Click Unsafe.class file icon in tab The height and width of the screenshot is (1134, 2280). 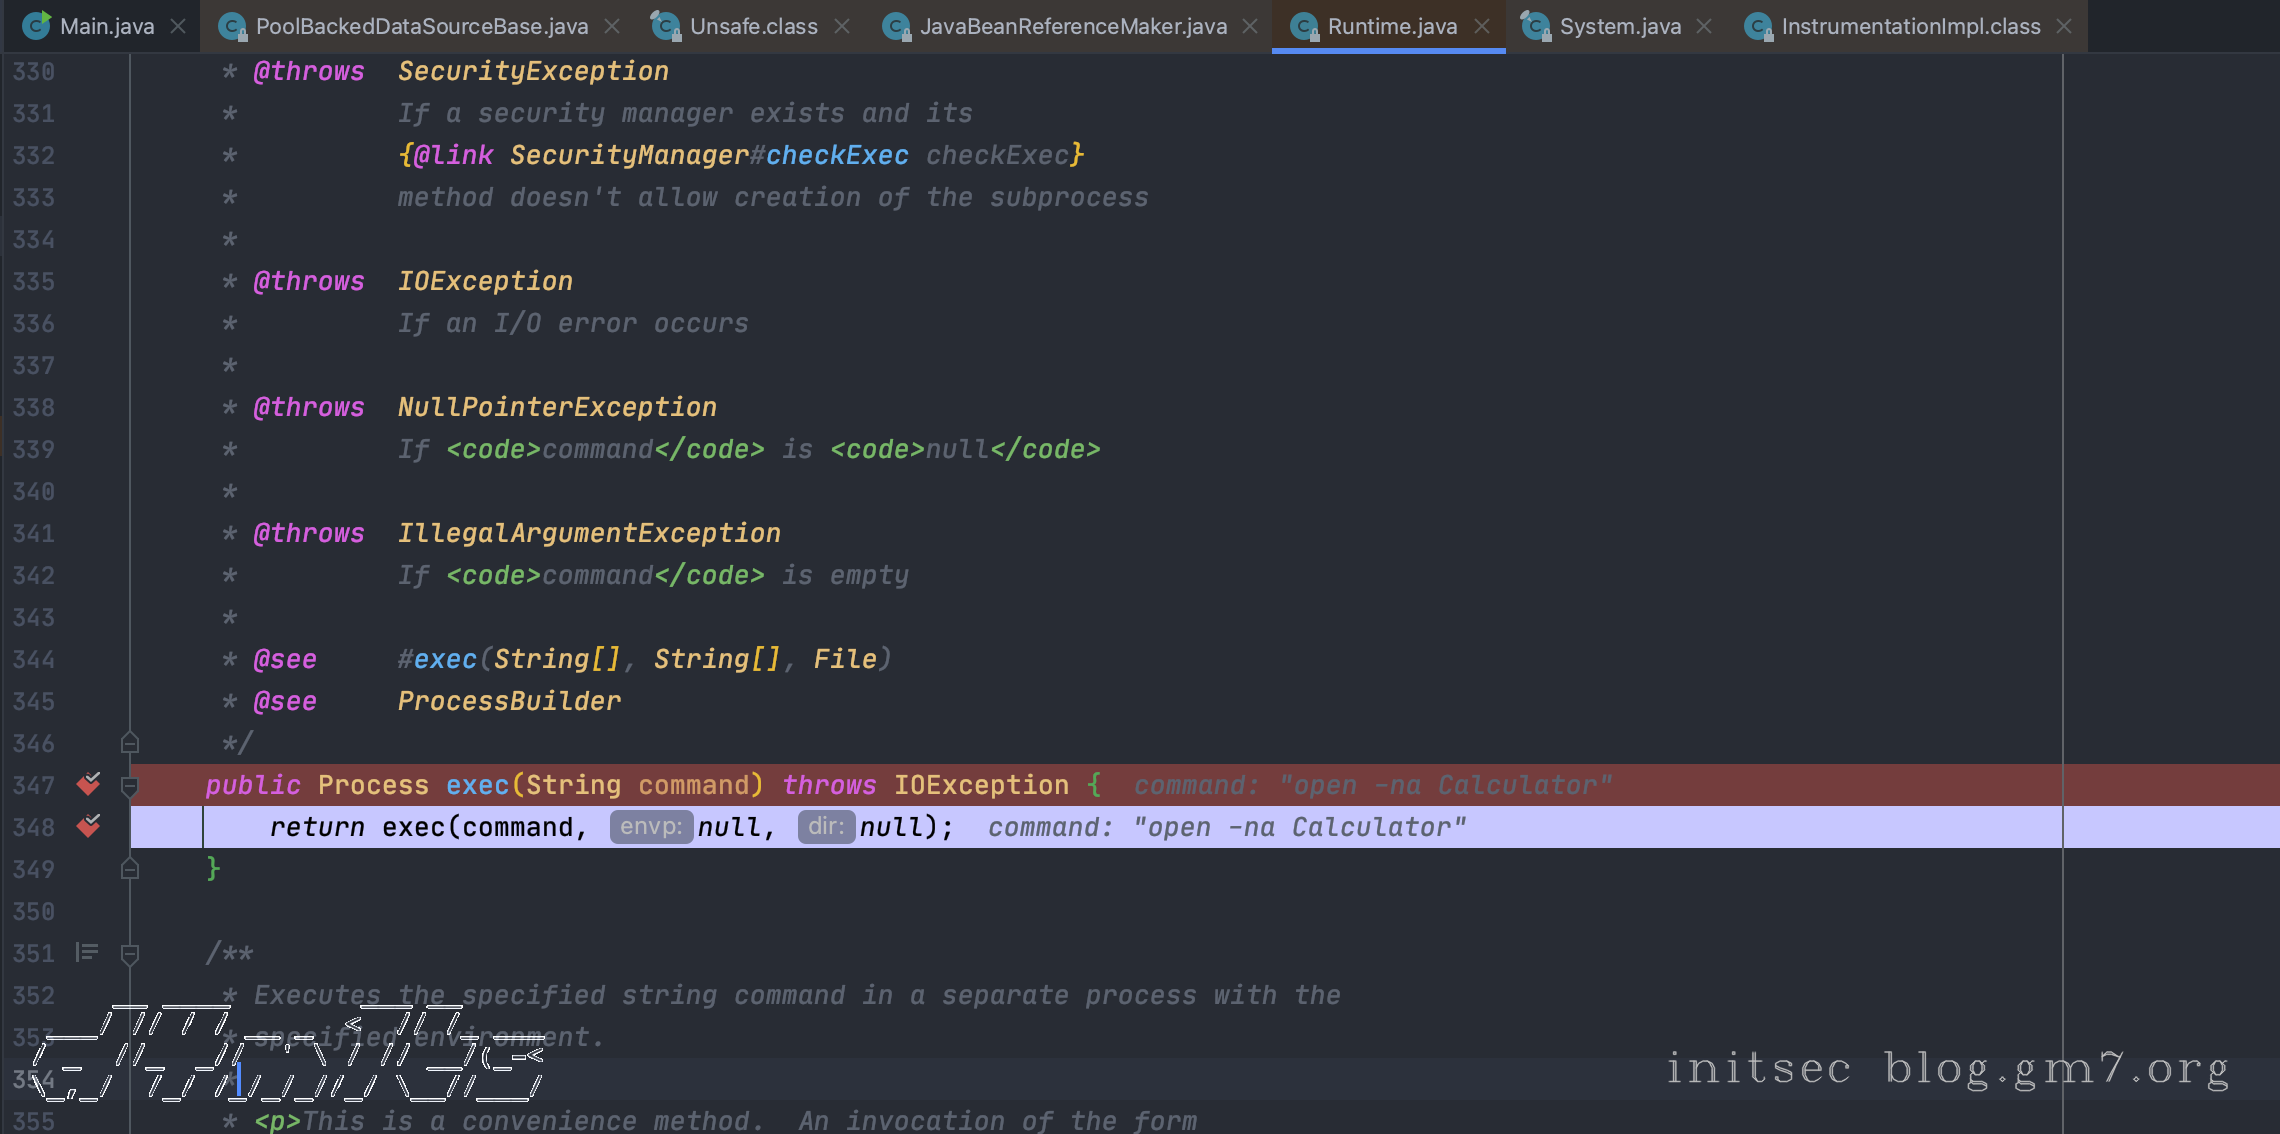pyautogui.click(x=666, y=26)
